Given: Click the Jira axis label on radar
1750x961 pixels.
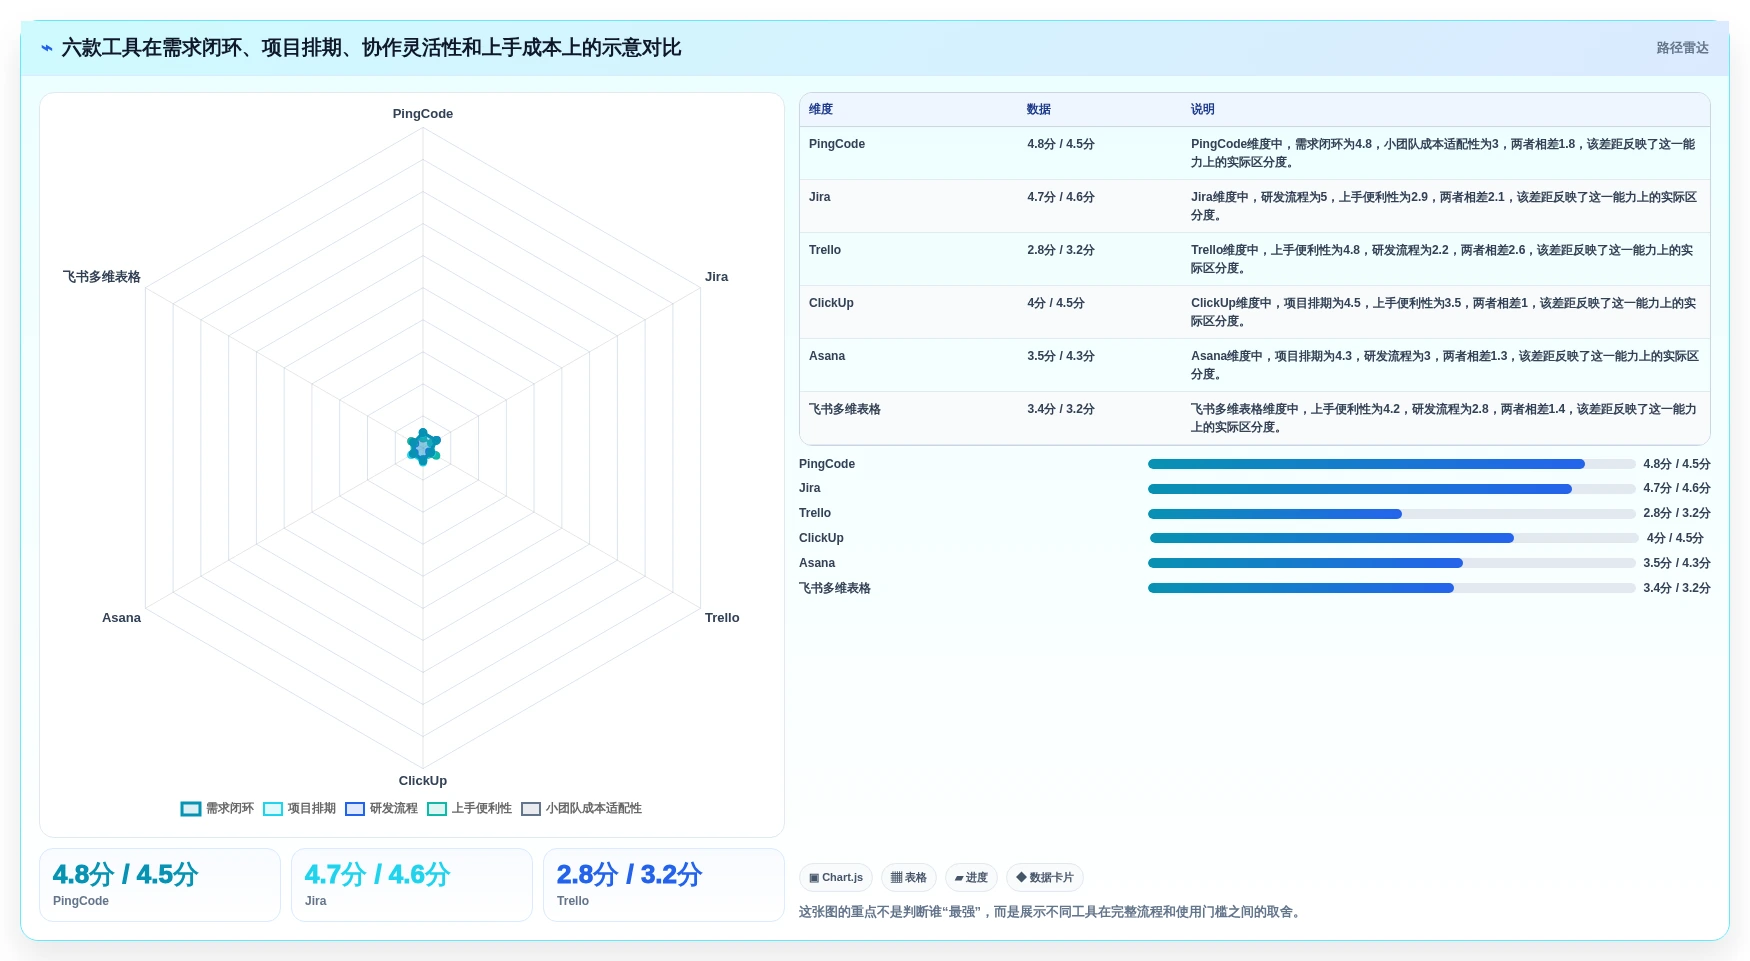Looking at the screenshot, I should (717, 277).
